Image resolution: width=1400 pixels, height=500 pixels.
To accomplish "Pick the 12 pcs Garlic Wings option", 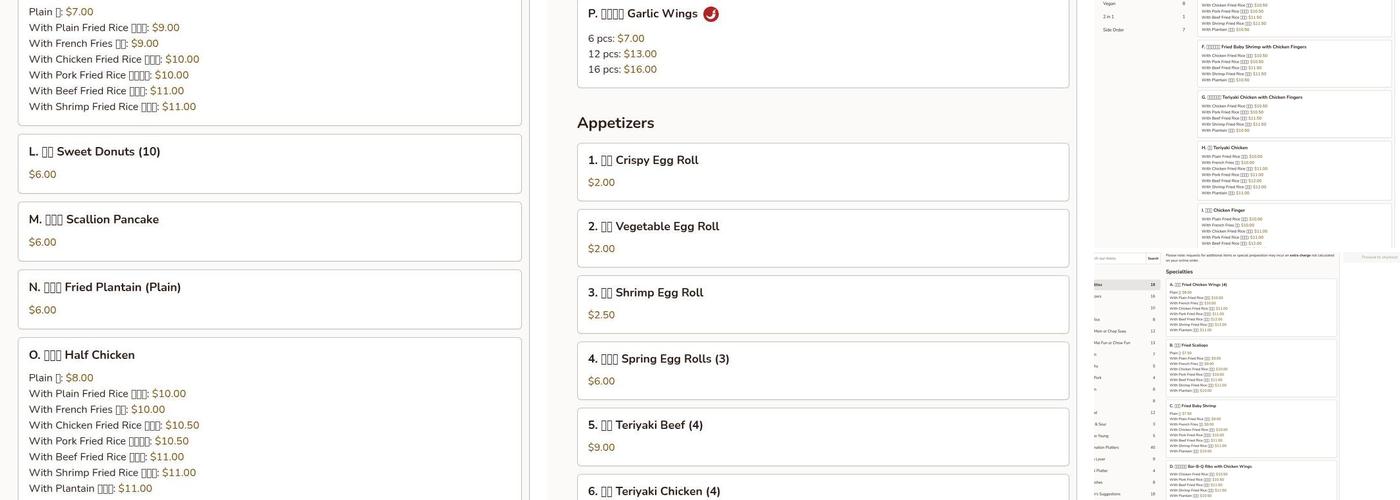I will click(622, 54).
